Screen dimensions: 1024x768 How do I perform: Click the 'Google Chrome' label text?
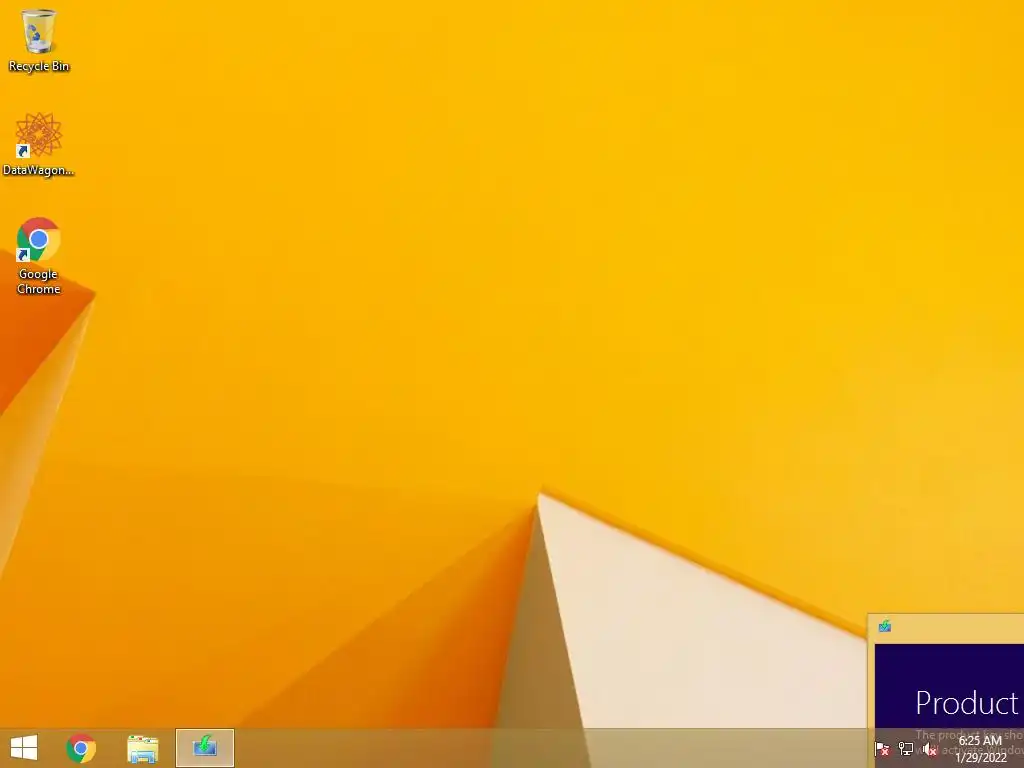click(x=39, y=281)
